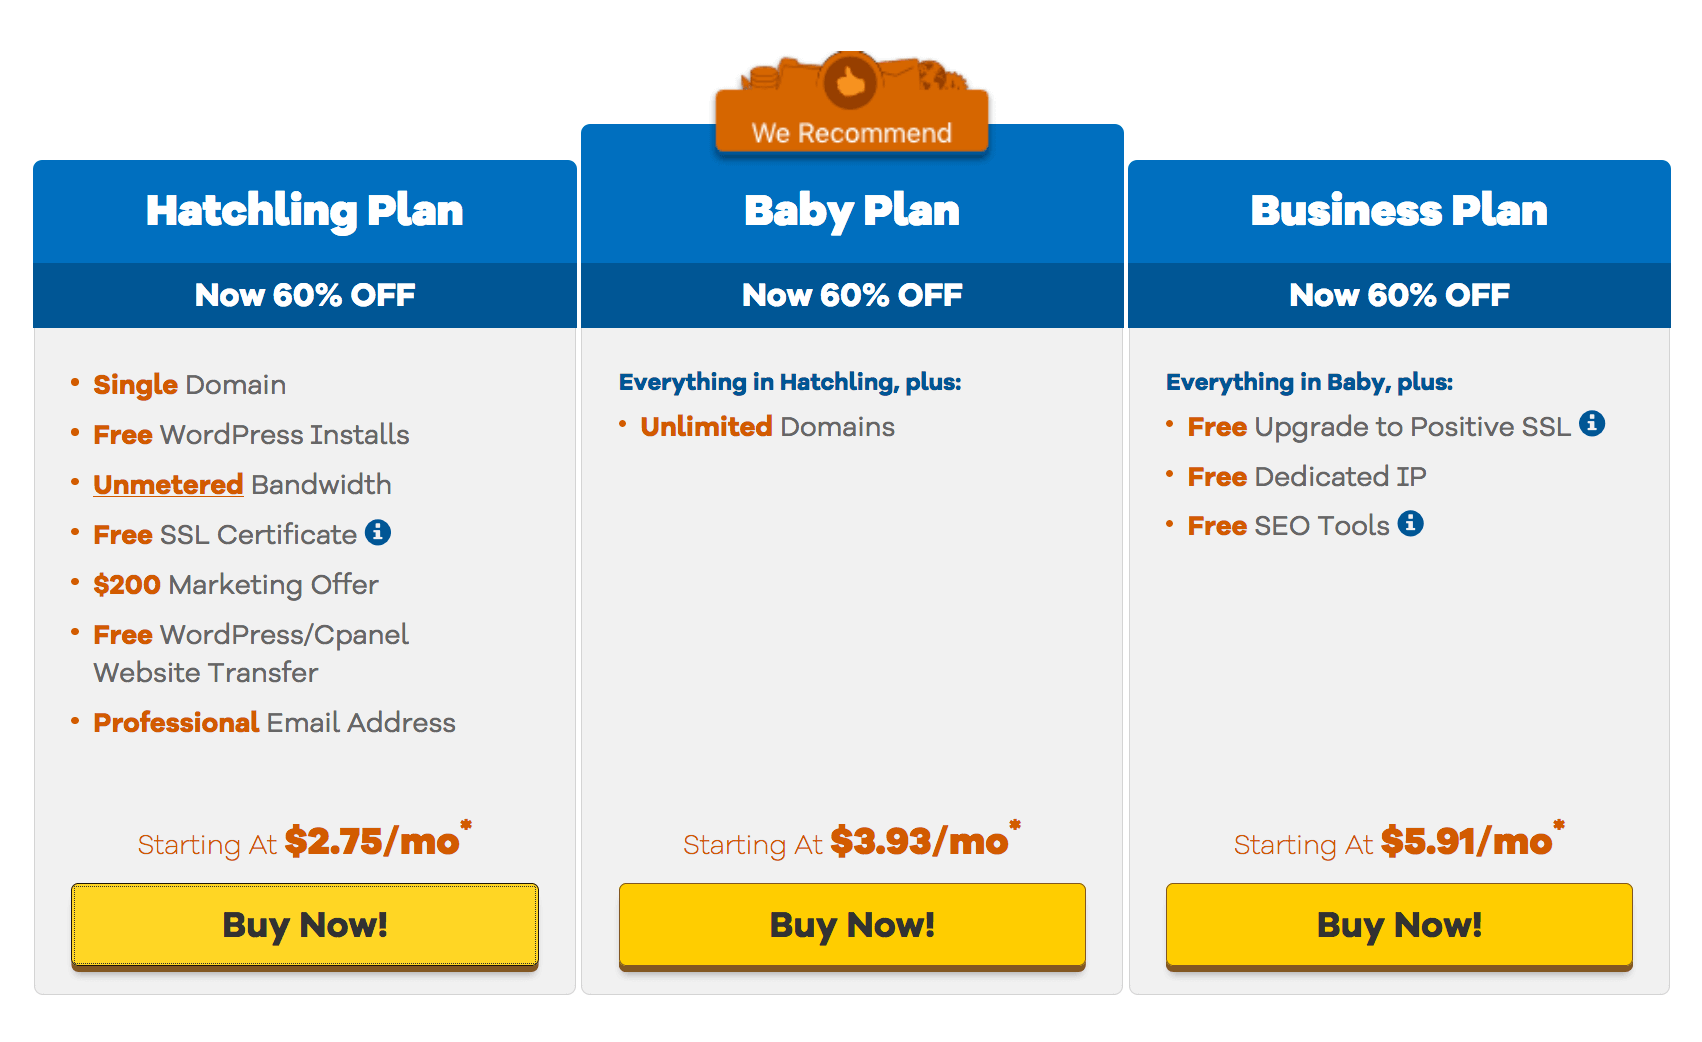Click the Business Plan heading
The image size is (1702, 1042).
coord(1399,211)
